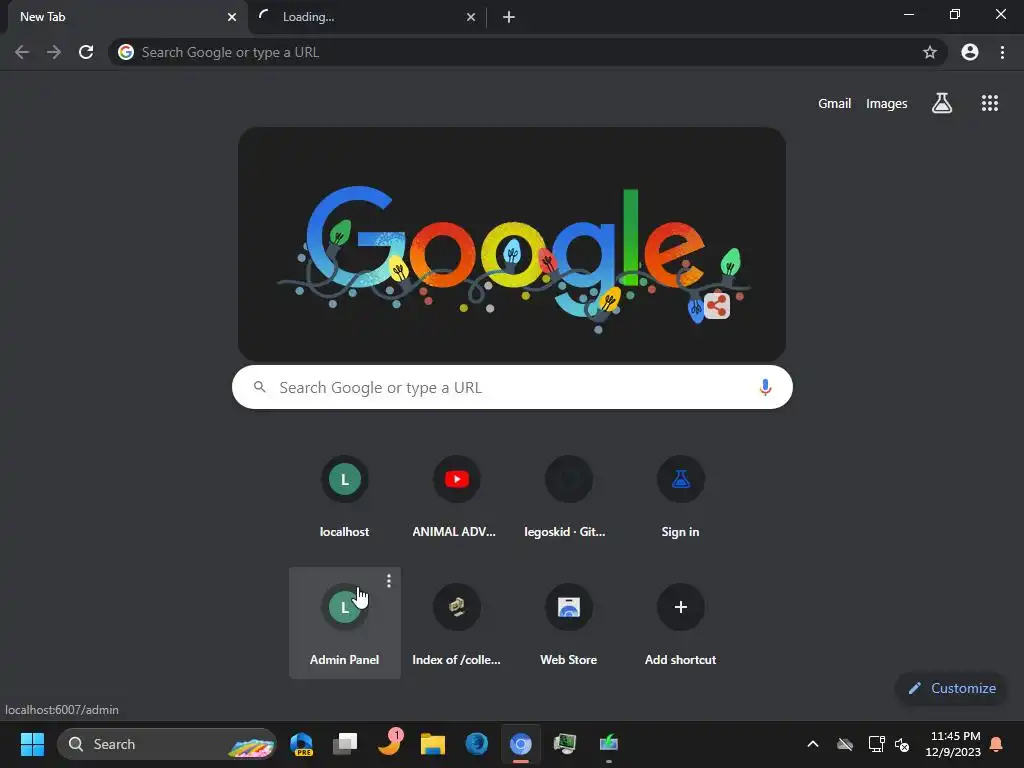Open the Web Store shortcut
This screenshot has height=768, width=1024.
pyautogui.click(x=568, y=624)
